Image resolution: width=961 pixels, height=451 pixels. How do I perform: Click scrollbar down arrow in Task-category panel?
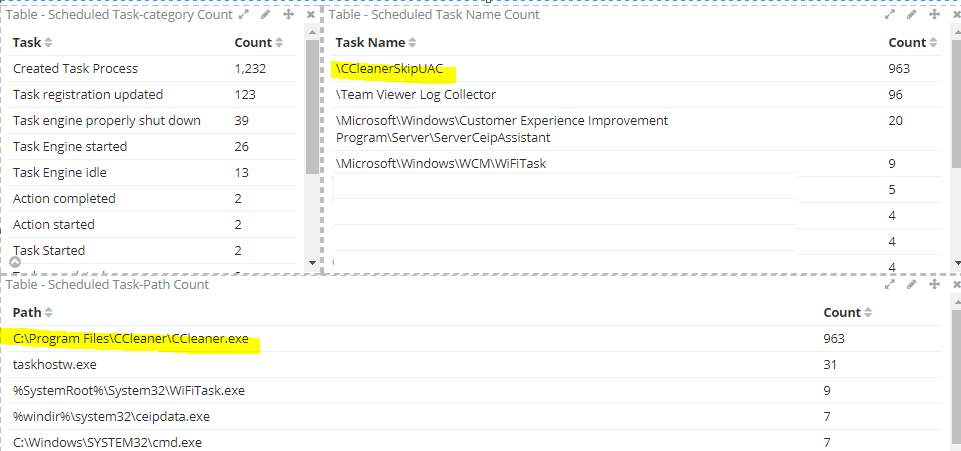[x=312, y=262]
